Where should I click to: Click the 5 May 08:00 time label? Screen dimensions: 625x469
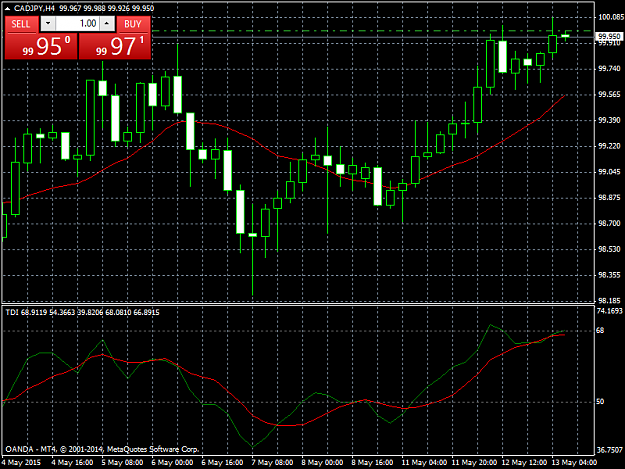(122, 463)
